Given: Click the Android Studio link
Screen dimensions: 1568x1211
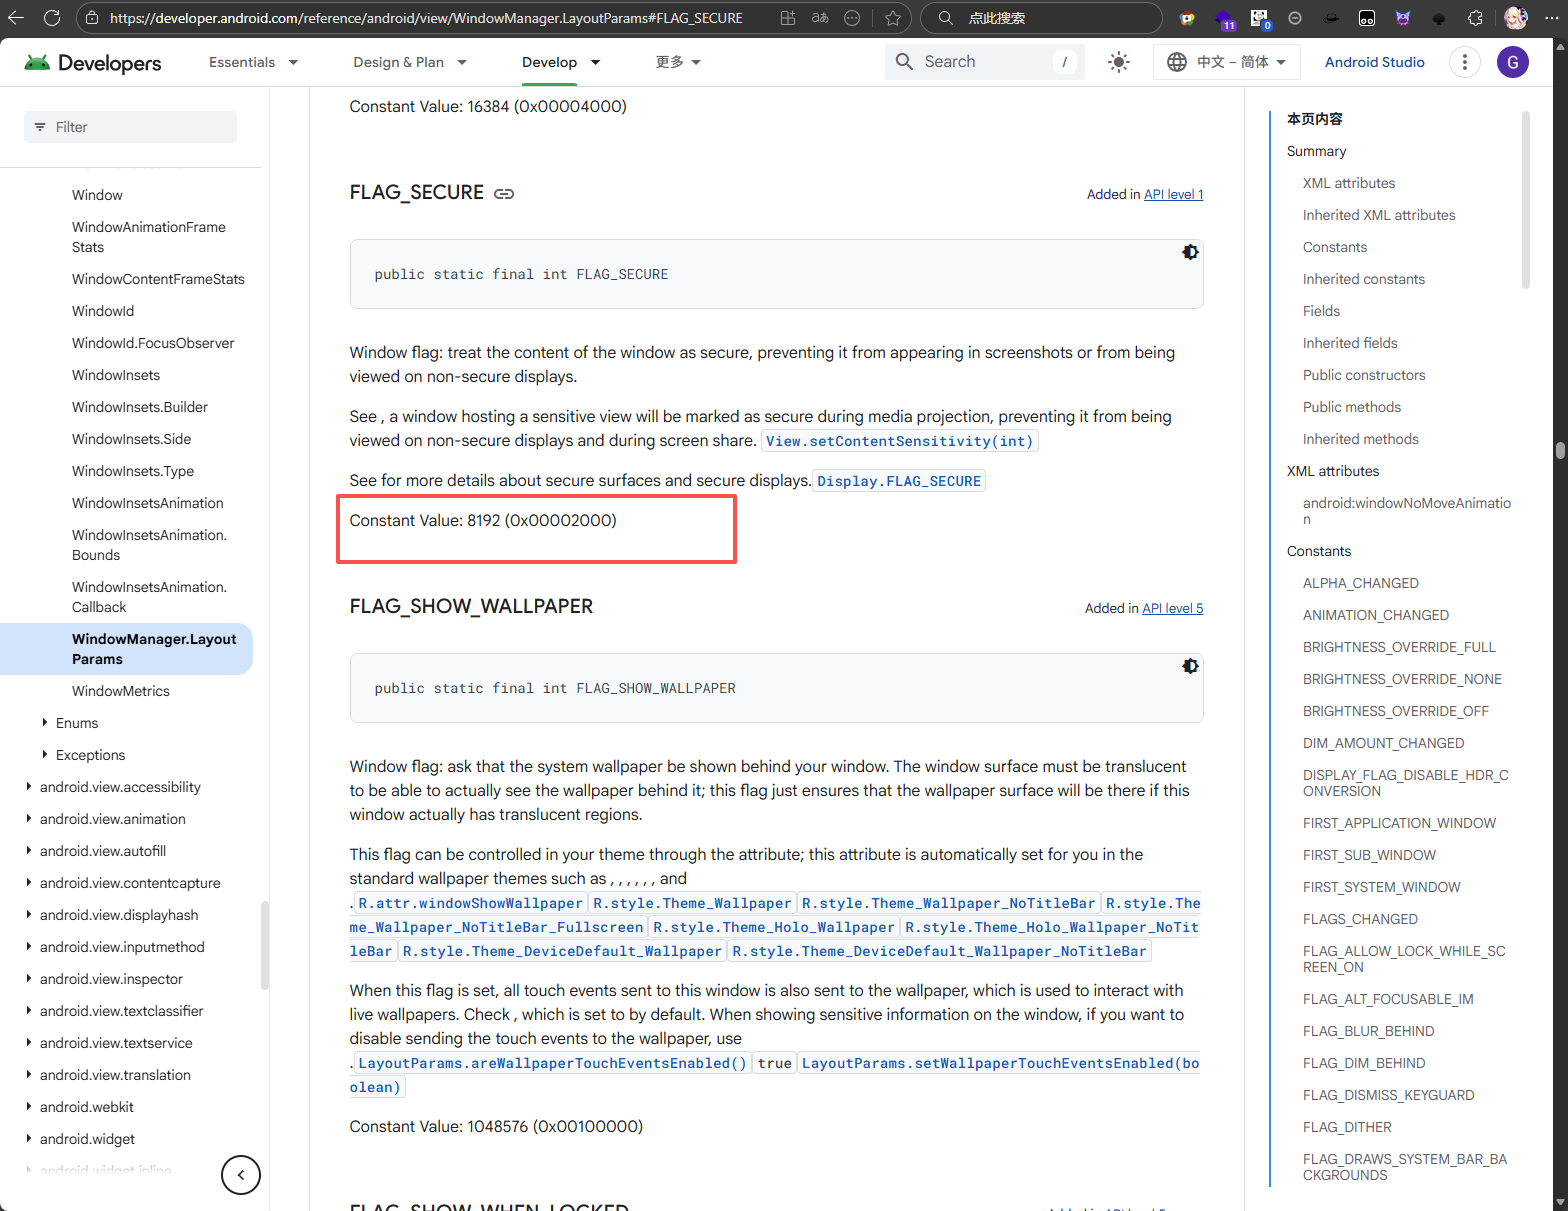Looking at the screenshot, I should tap(1374, 62).
